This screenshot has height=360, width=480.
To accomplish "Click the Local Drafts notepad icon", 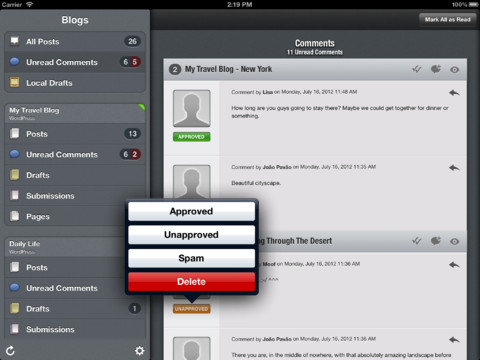I will click(15, 82).
